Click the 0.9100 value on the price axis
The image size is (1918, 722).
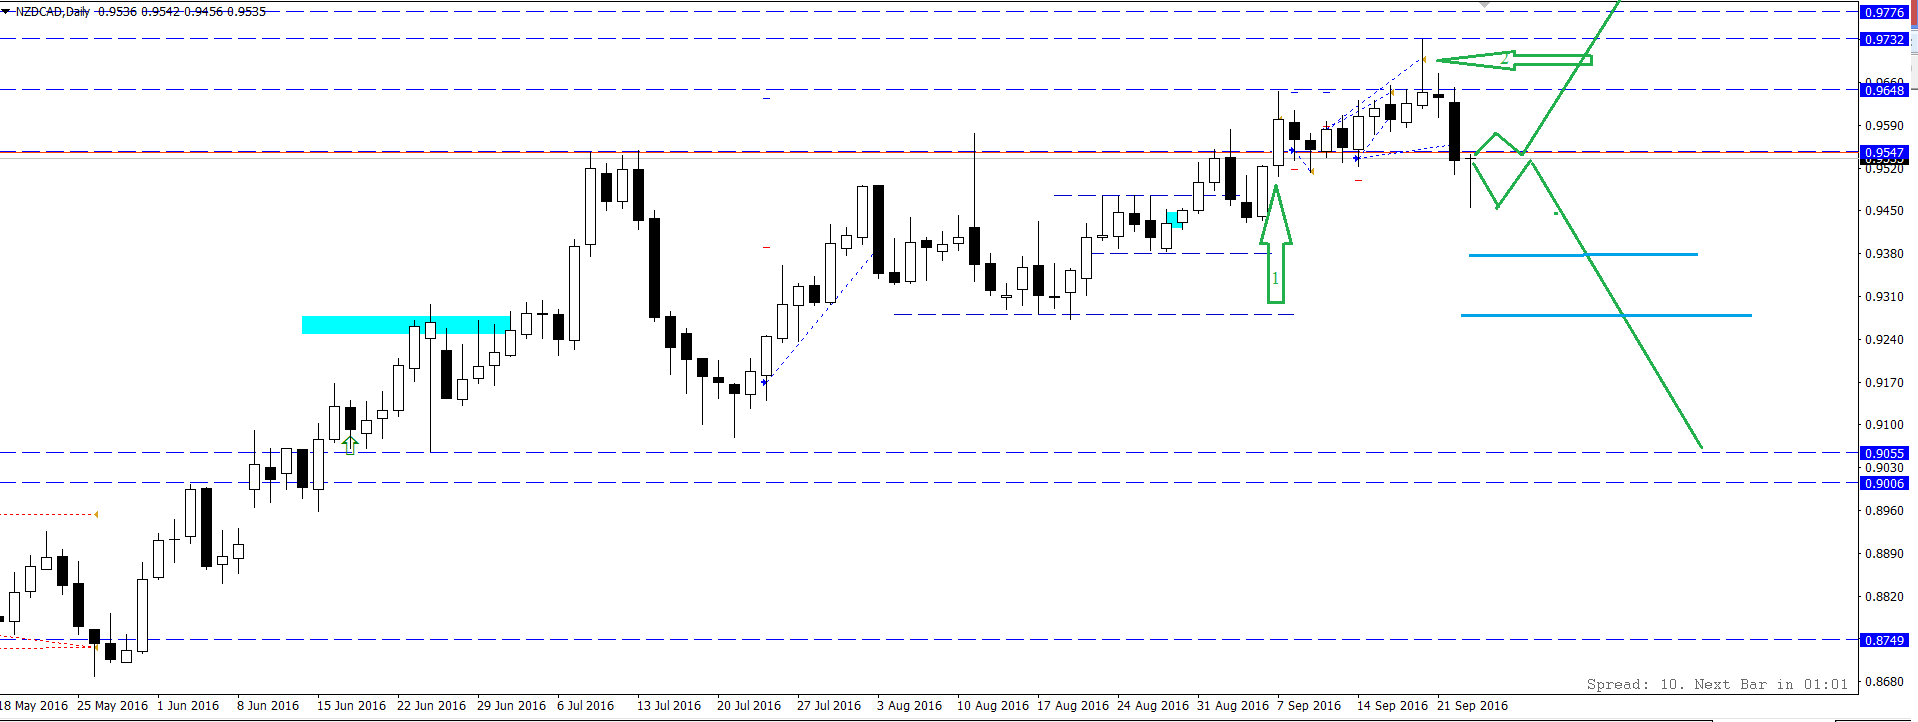(x=1885, y=425)
